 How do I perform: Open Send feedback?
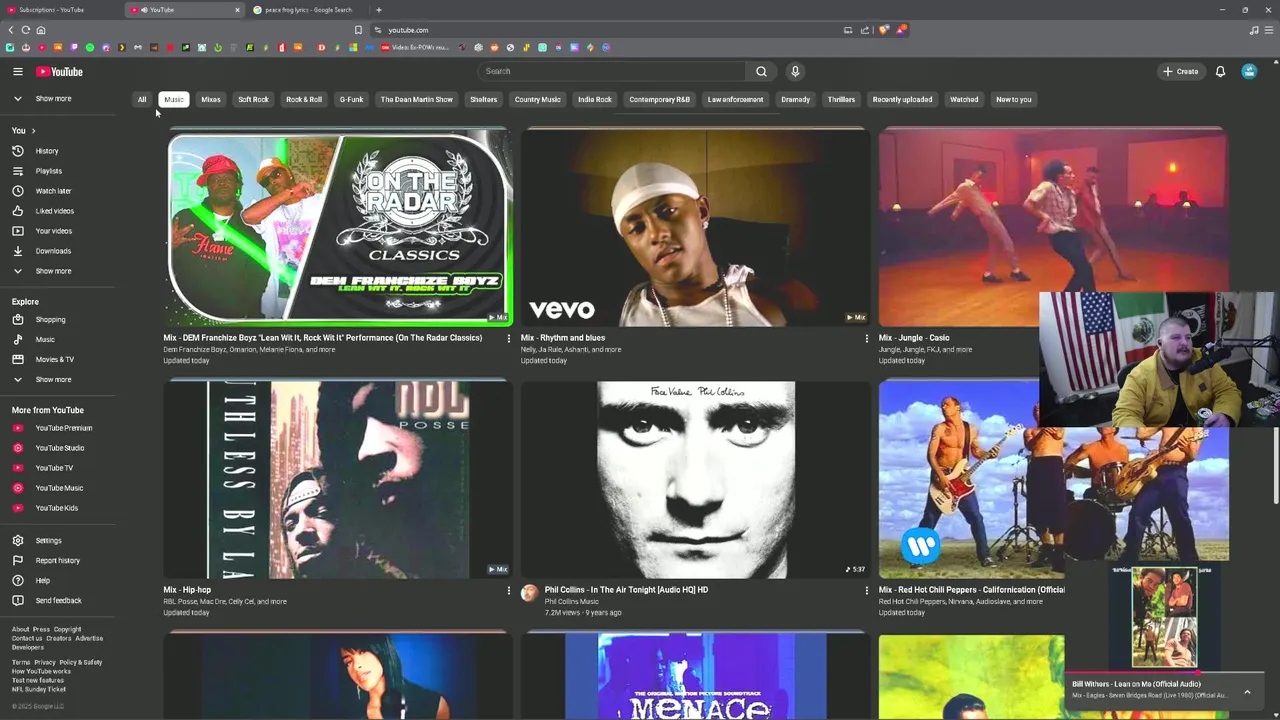[58, 601]
